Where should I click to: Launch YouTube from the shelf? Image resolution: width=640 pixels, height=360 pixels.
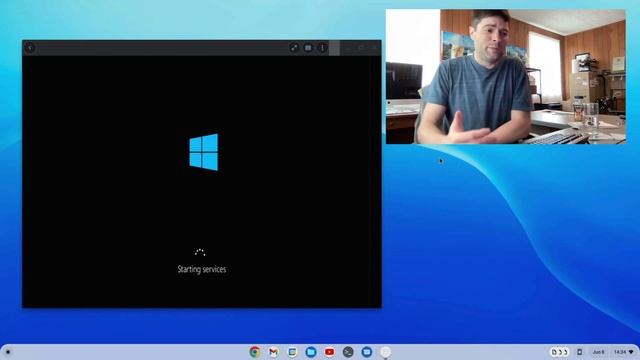click(329, 351)
